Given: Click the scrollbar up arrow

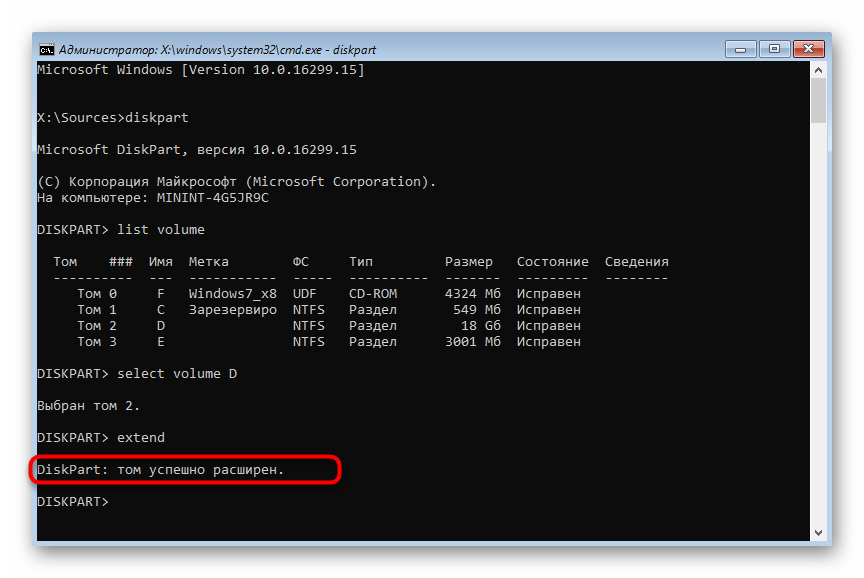Looking at the screenshot, I should coord(818,70).
